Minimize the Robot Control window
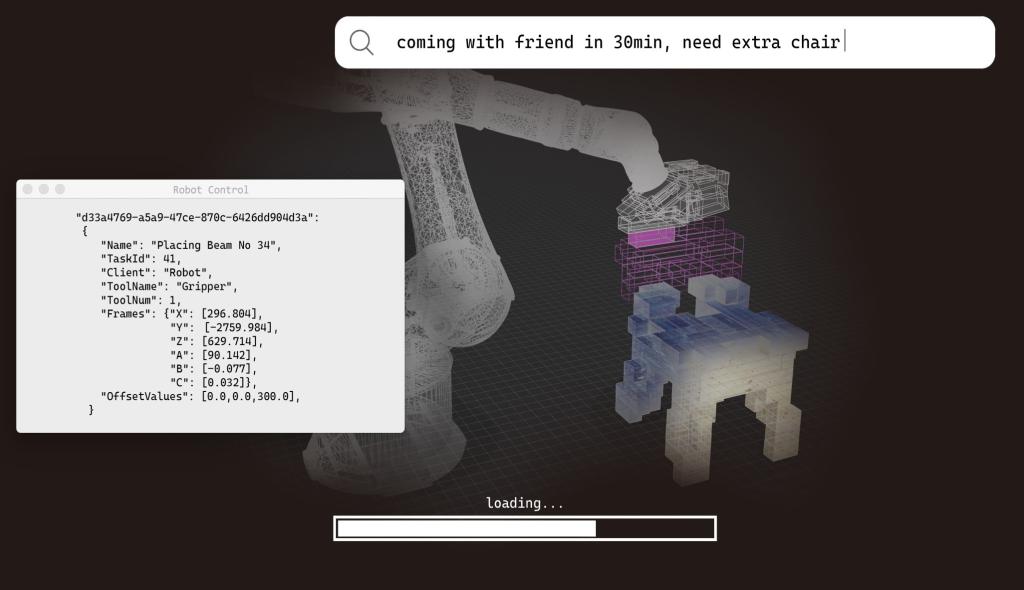 click(x=44, y=189)
